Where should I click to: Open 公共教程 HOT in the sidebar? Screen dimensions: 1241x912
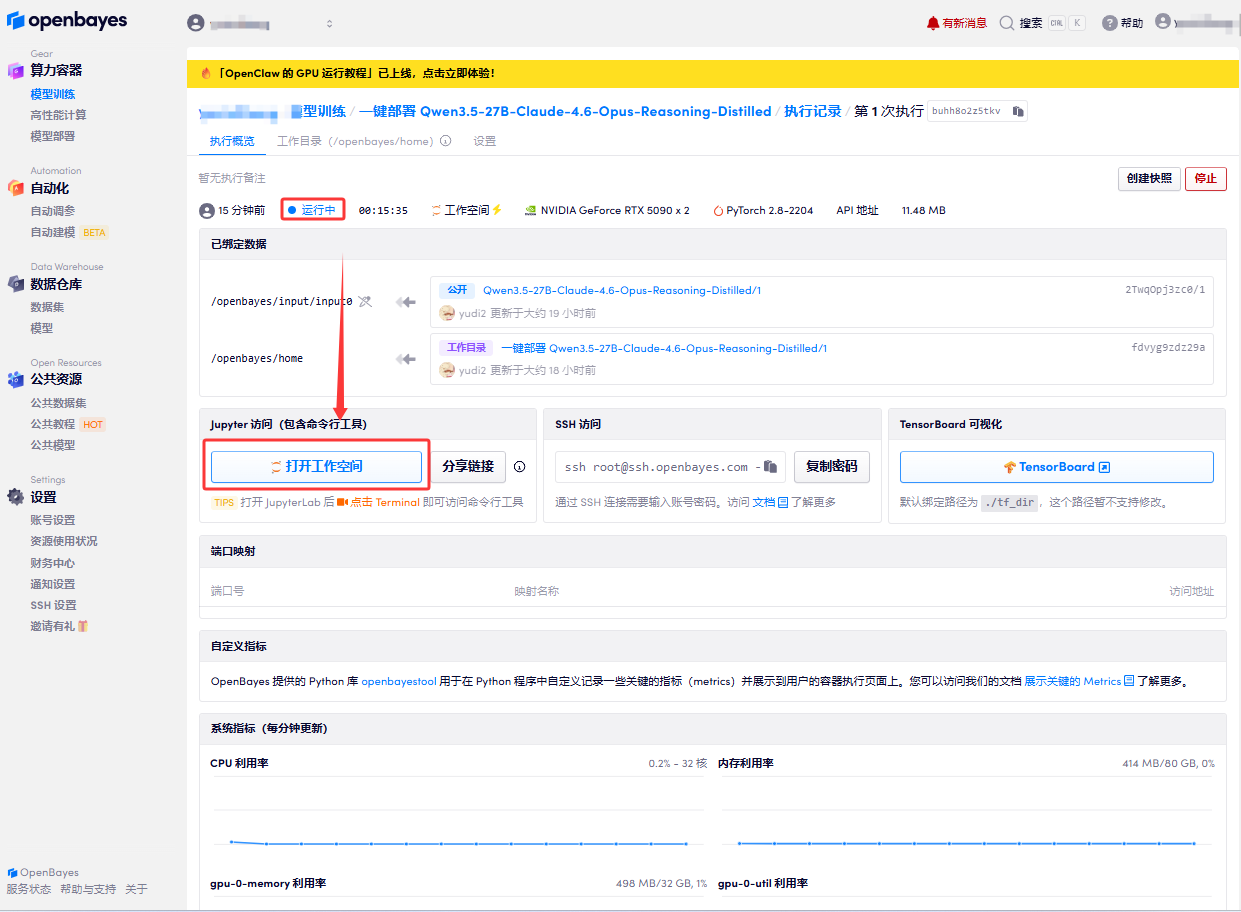[68, 424]
